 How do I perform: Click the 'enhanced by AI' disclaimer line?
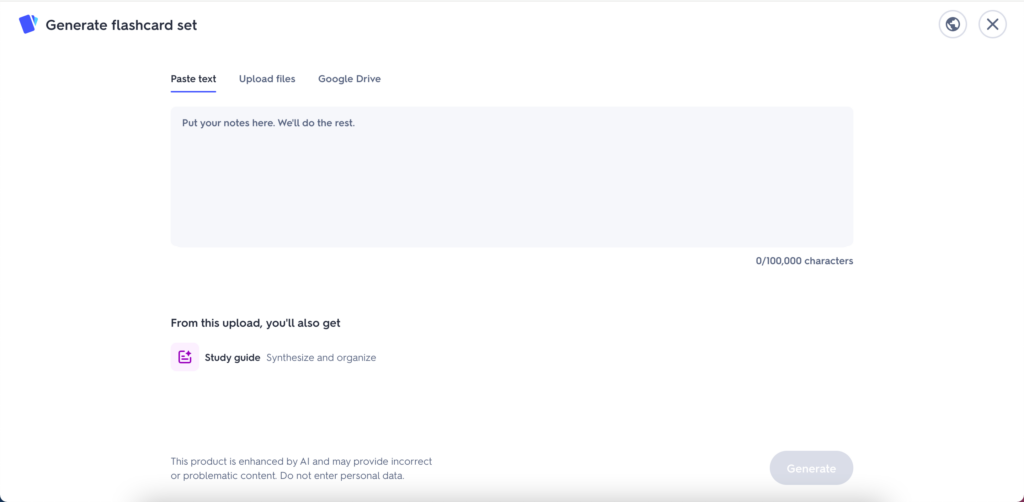tap(300, 461)
